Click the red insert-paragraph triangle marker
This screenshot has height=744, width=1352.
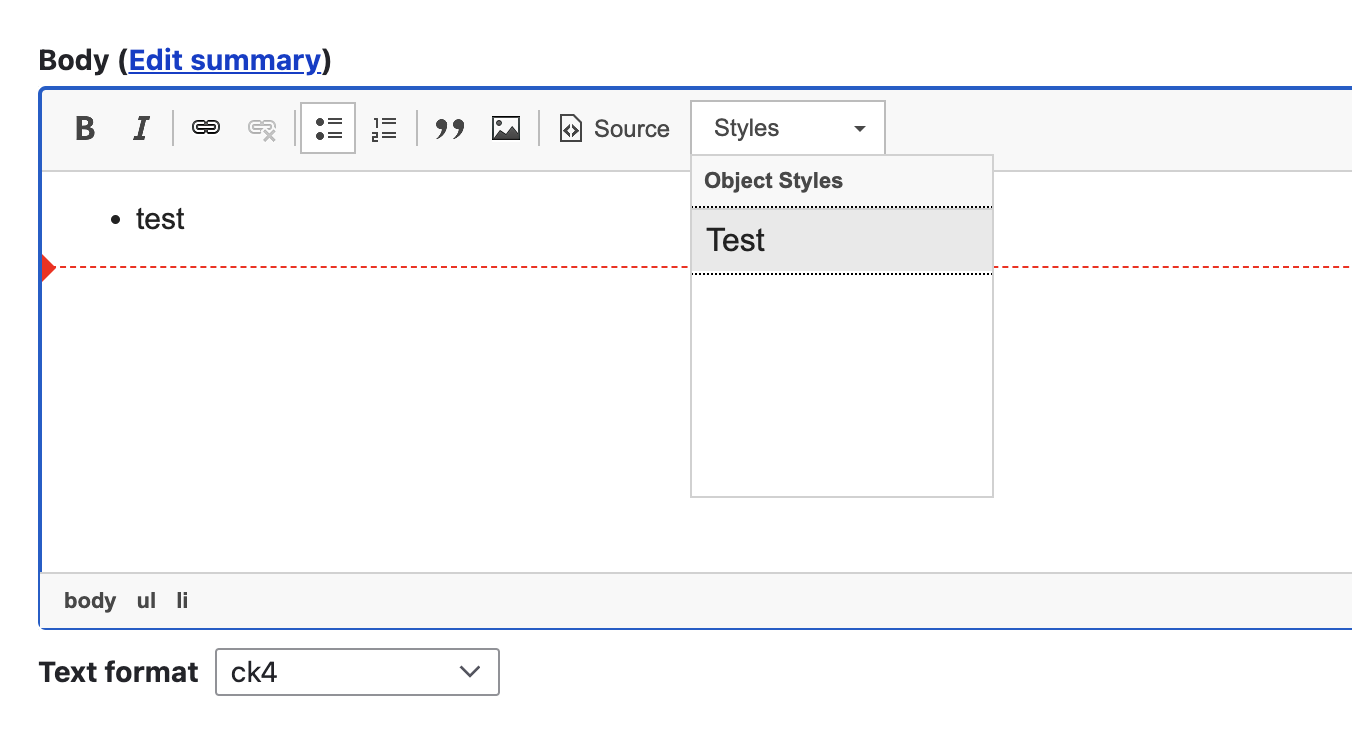pyautogui.click(x=47, y=268)
